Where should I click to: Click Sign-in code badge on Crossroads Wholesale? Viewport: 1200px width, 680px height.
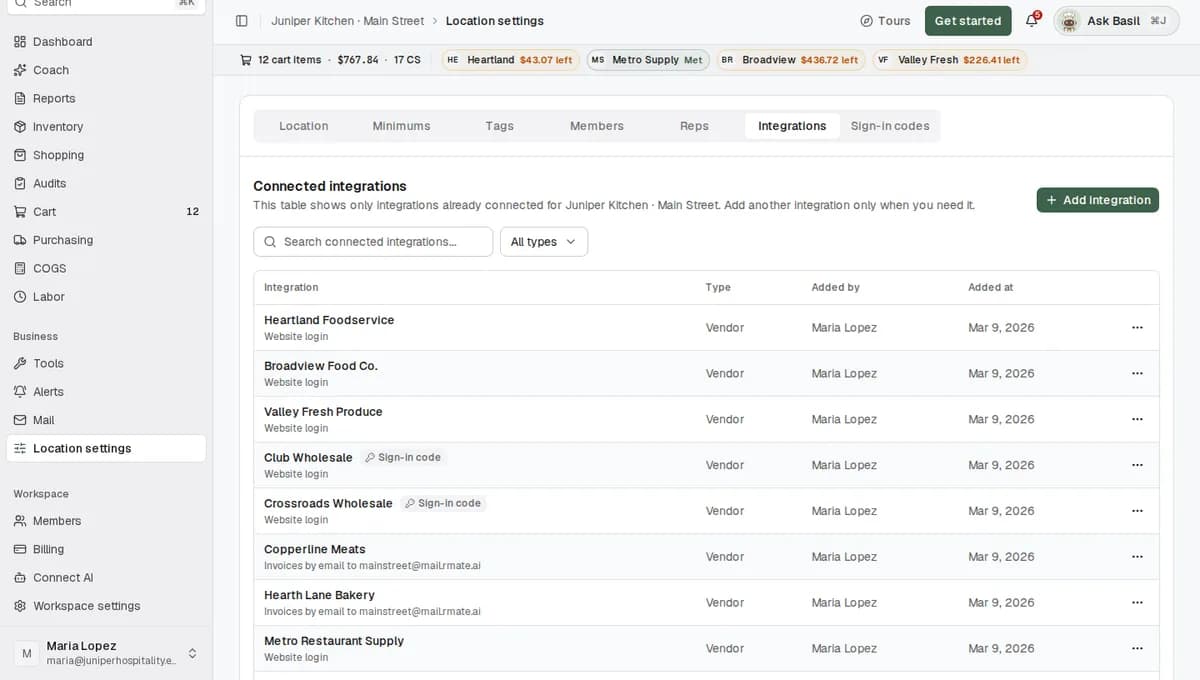(443, 503)
